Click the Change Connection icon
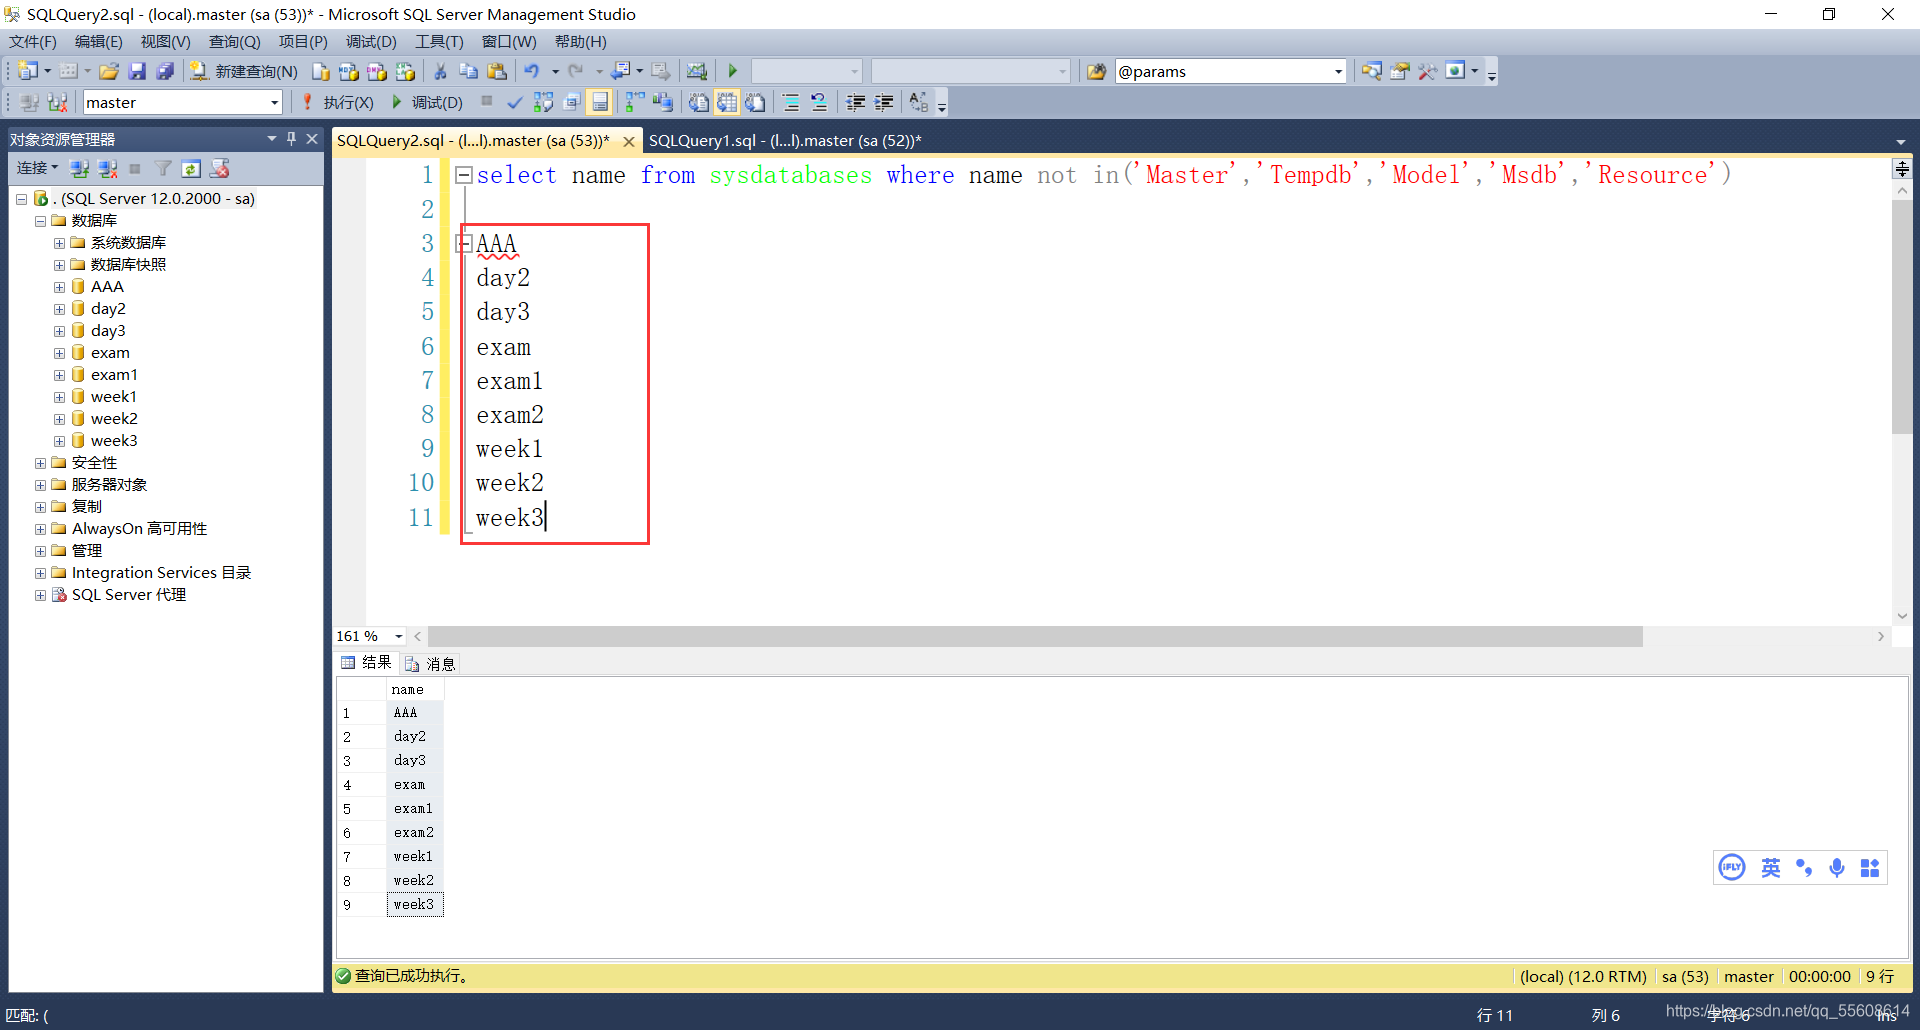 click(x=58, y=102)
